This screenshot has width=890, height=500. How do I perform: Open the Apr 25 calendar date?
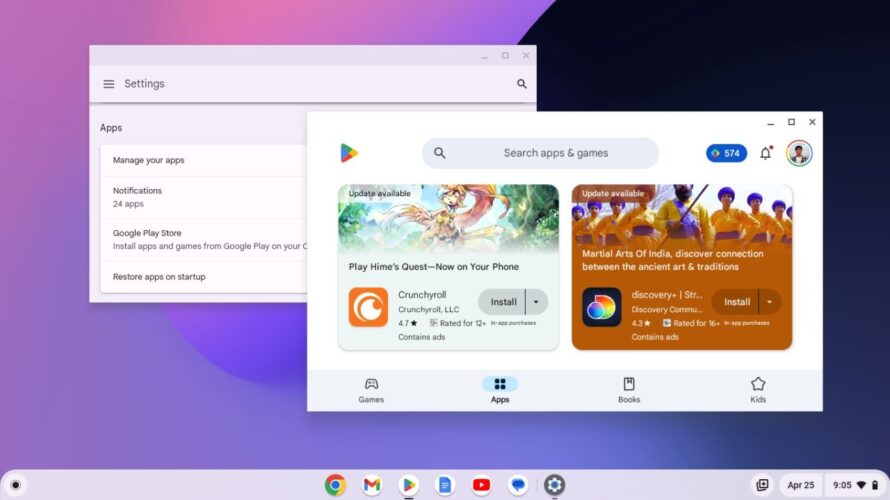point(800,485)
